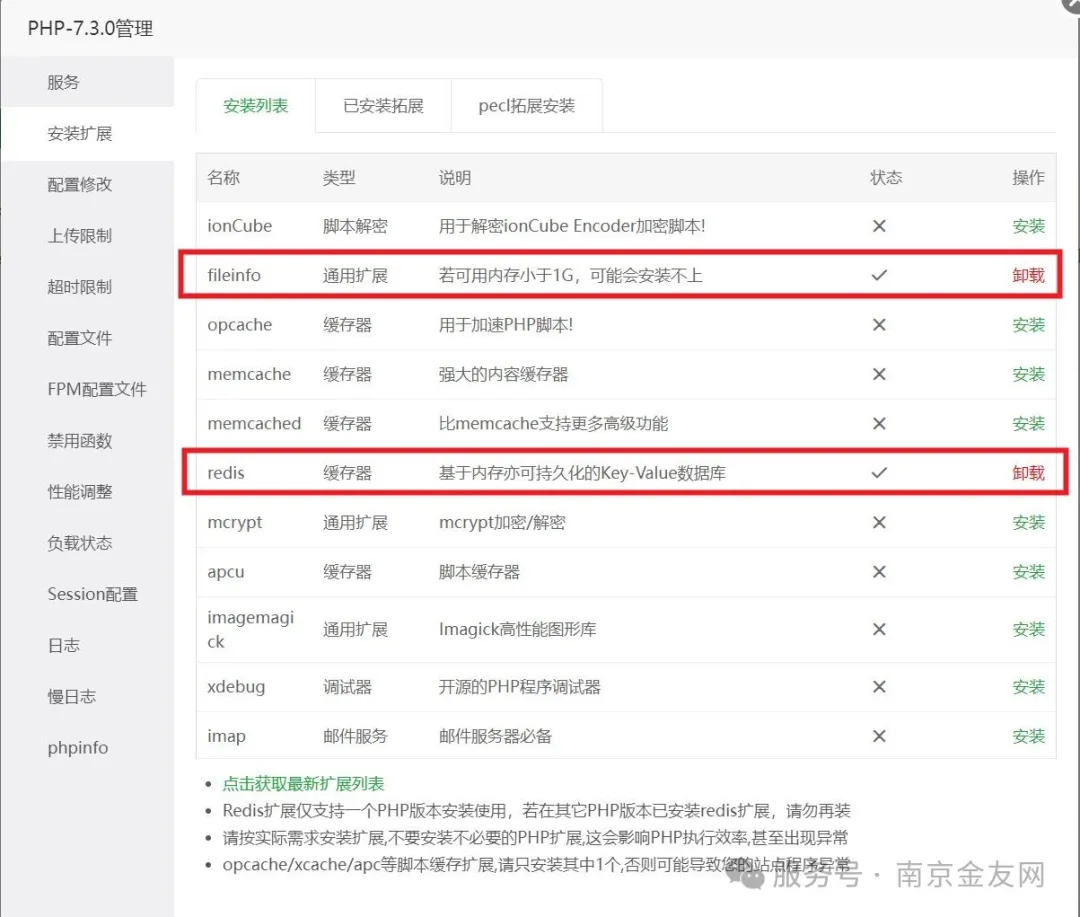Click the 邮件服务 type cell
1080x917 pixels.
[355, 736]
